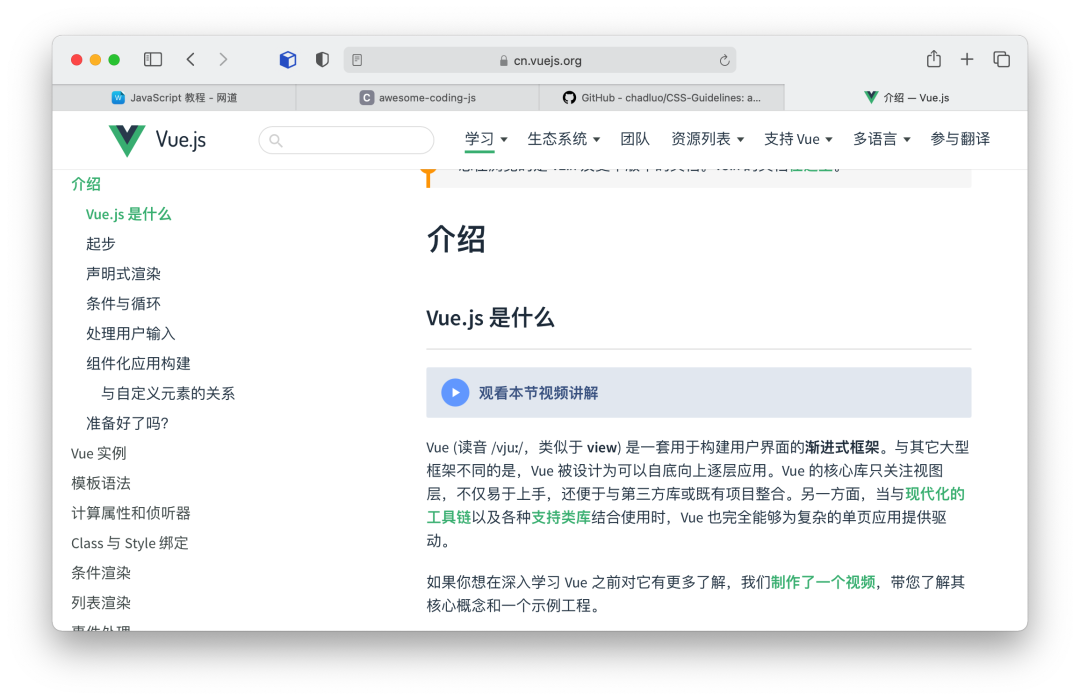Open the 制作了一个视频 link
The image size is (1080, 700).
(823, 582)
